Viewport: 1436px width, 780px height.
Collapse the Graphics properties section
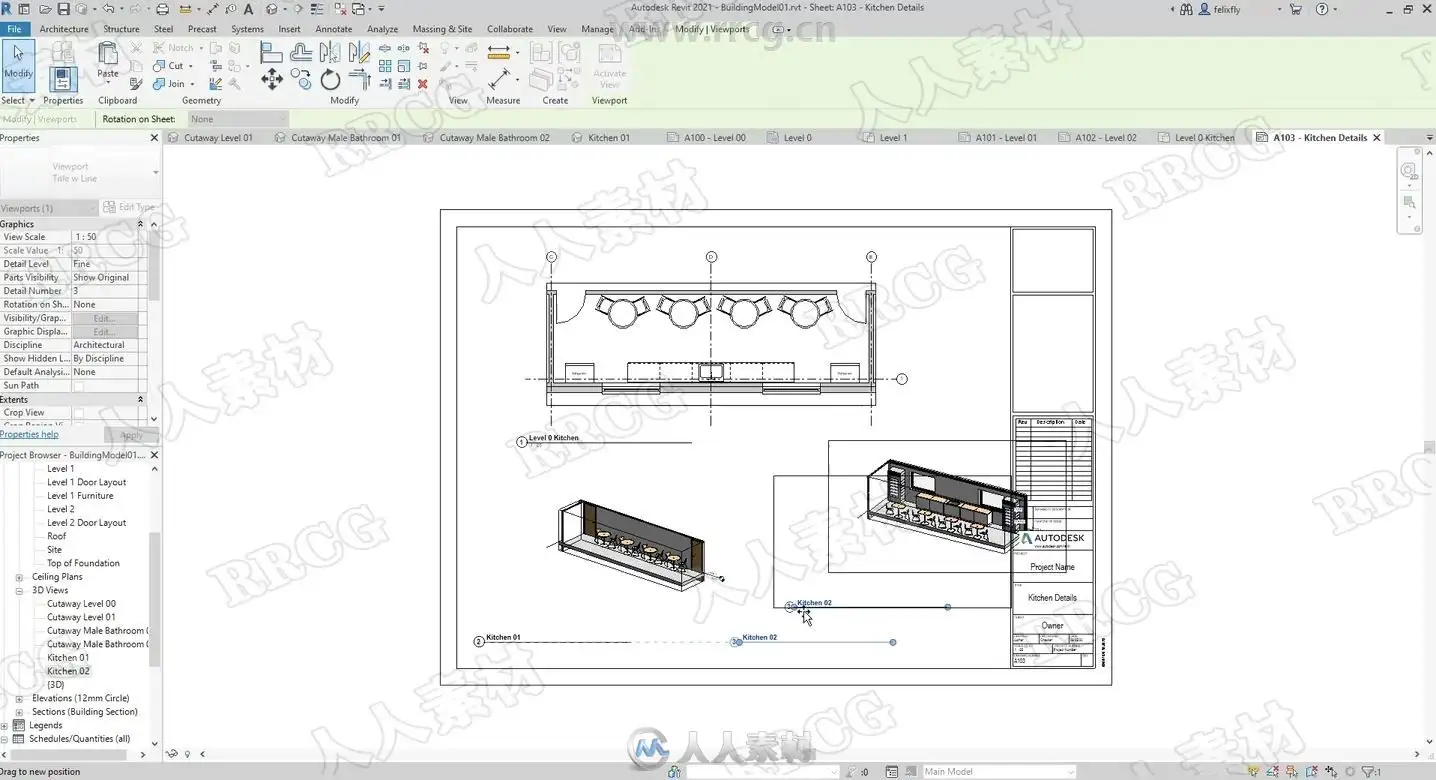coord(141,224)
